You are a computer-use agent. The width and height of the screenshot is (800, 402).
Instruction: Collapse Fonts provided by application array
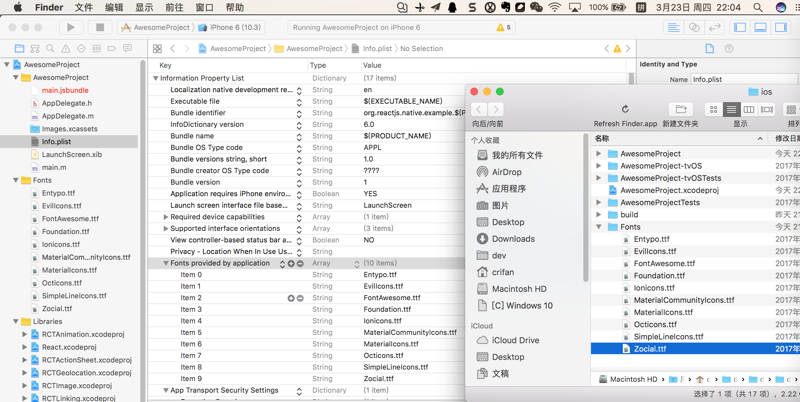[166, 263]
